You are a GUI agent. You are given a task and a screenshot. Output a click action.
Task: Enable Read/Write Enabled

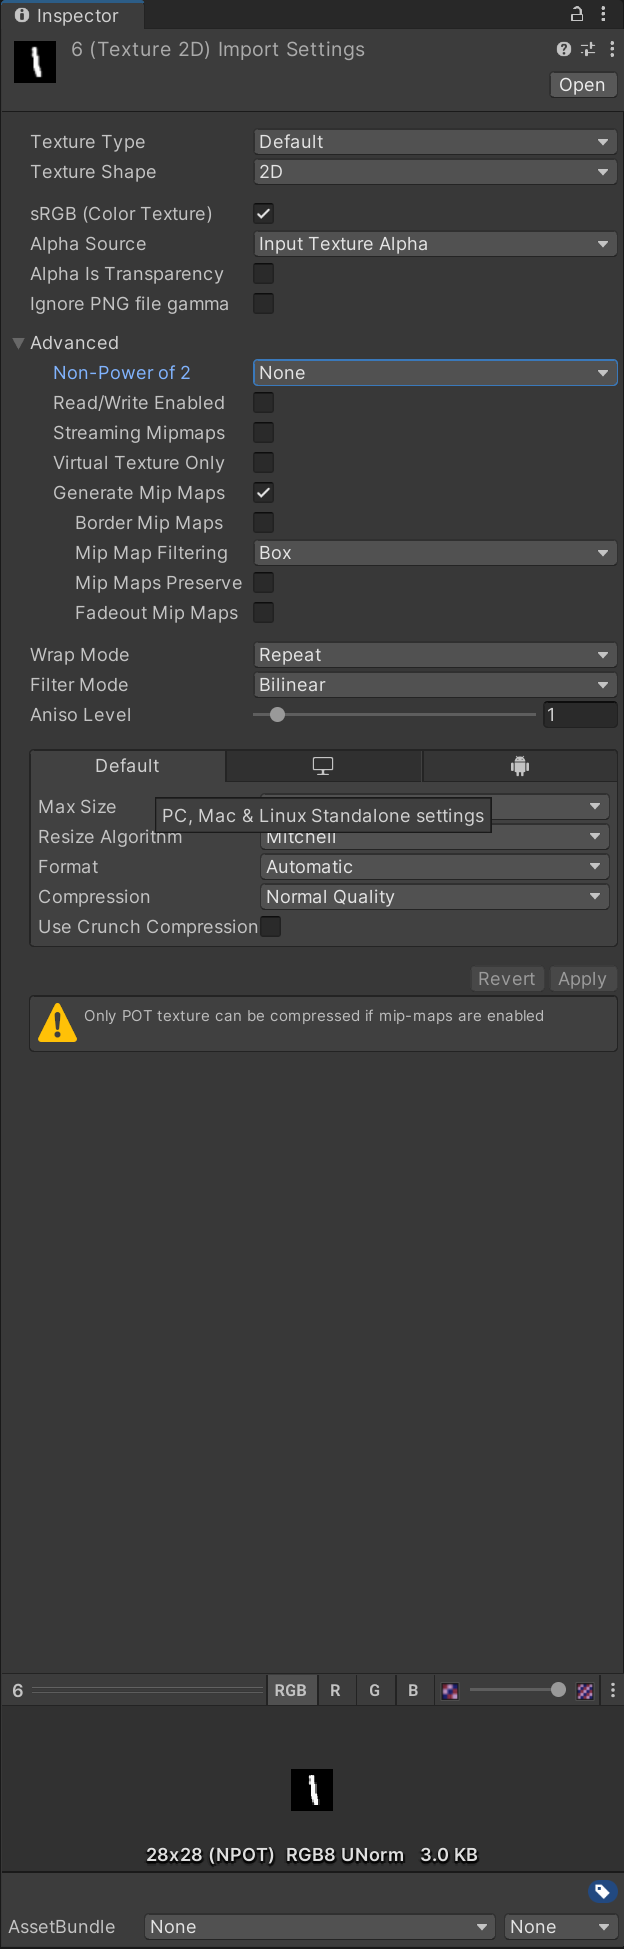coord(263,403)
